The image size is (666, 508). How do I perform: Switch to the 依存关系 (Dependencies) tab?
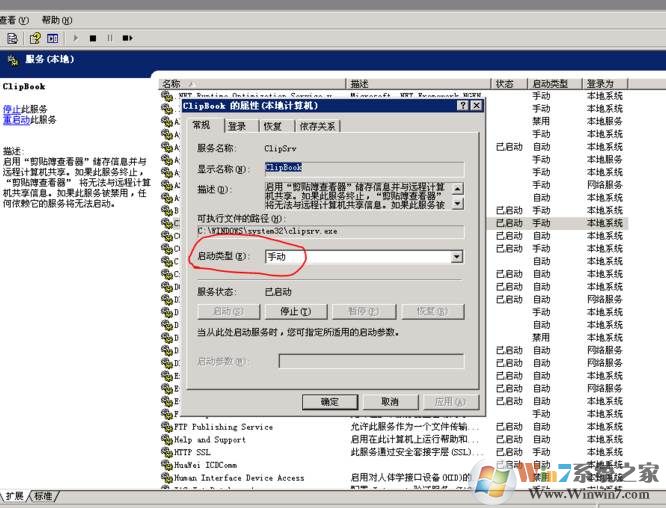[317, 126]
